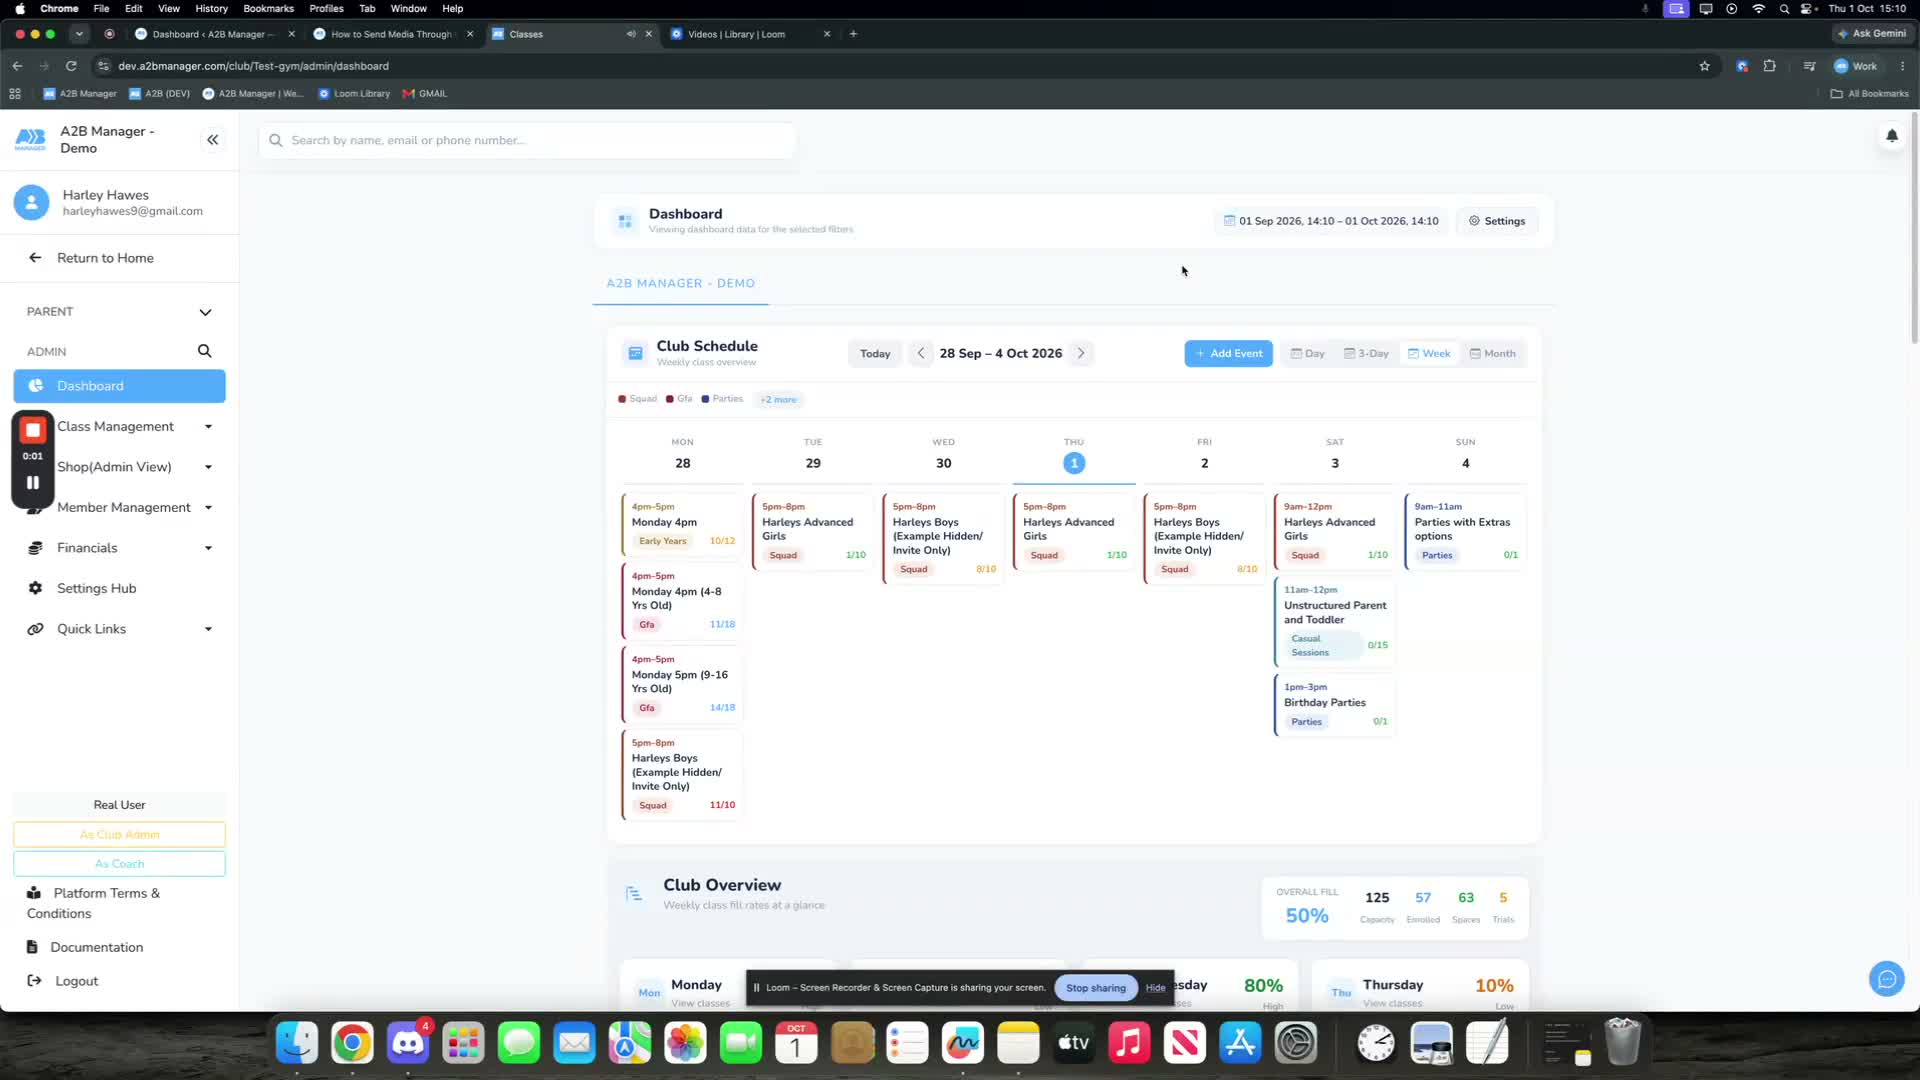
Task: Collapse the sidebar with double-chevron icon
Action: click(x=212, y=140)
